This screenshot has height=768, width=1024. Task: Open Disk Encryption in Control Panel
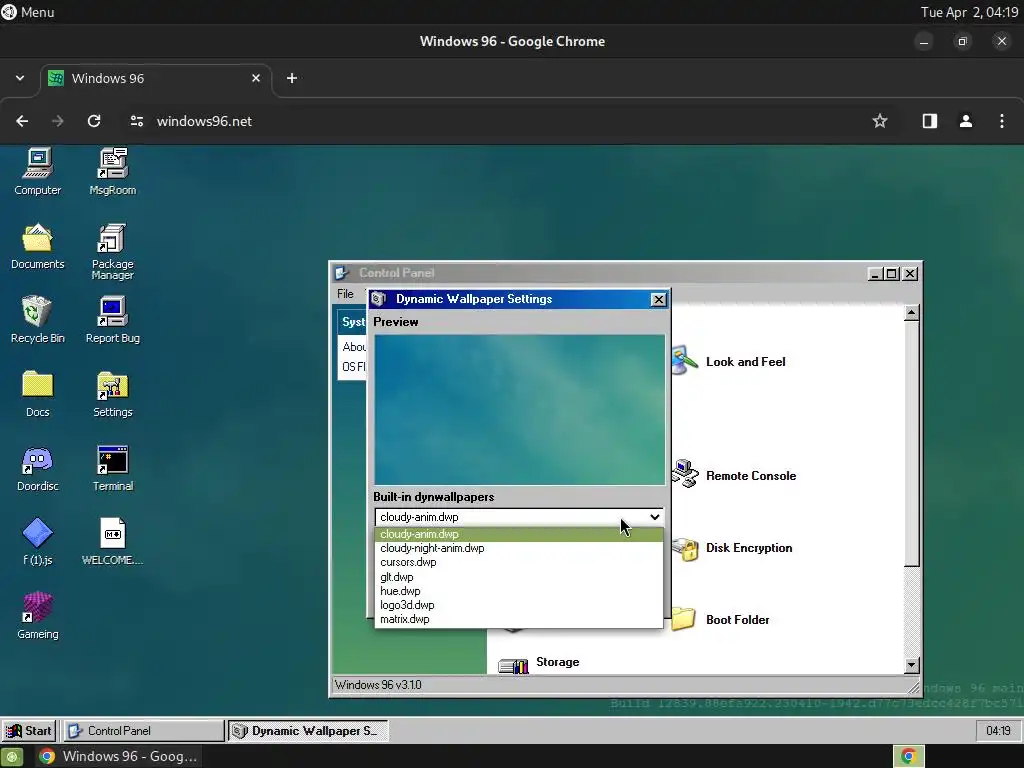(732, 548)
